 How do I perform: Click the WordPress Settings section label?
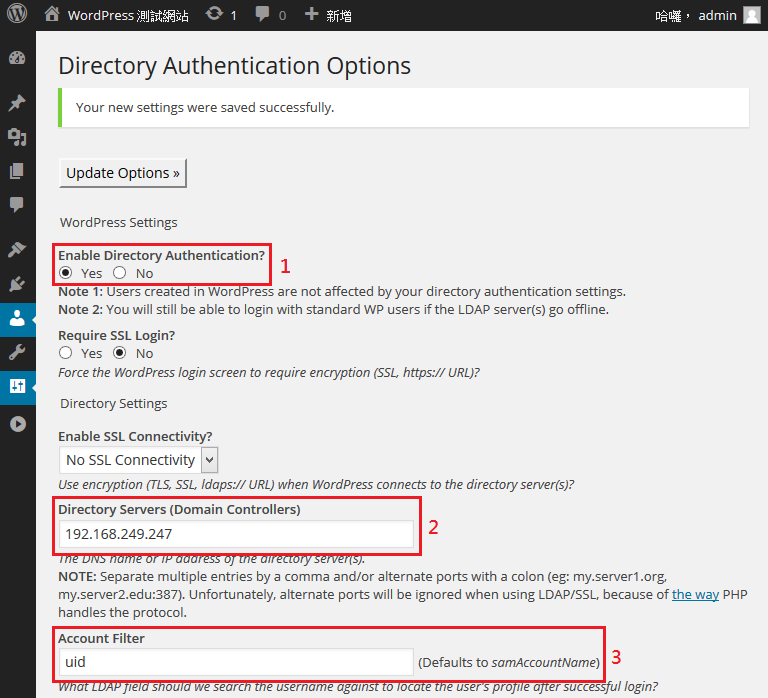tap(119, 222)
